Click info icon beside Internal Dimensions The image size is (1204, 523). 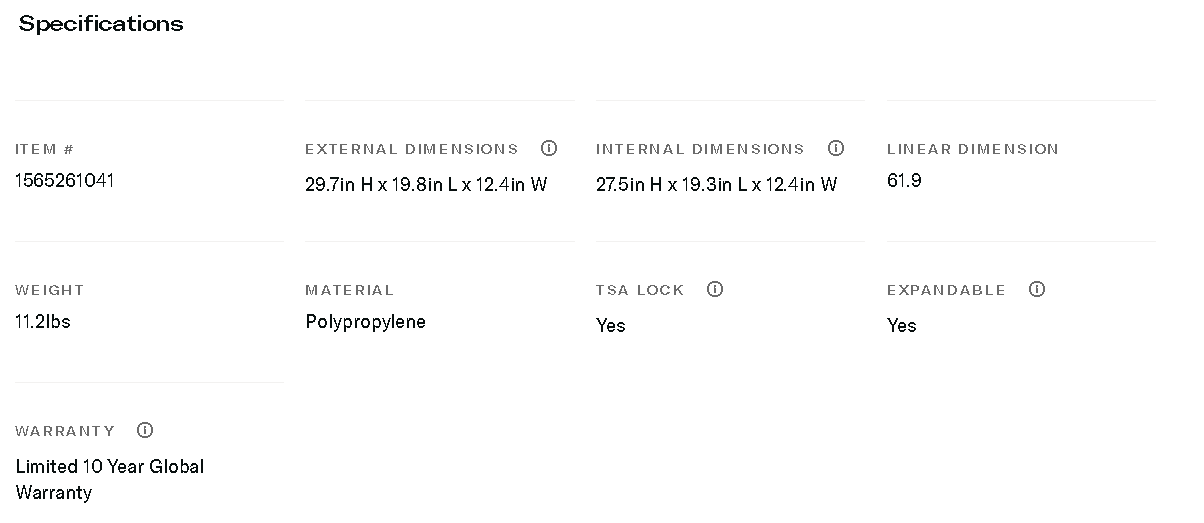[x=836, y=148]
